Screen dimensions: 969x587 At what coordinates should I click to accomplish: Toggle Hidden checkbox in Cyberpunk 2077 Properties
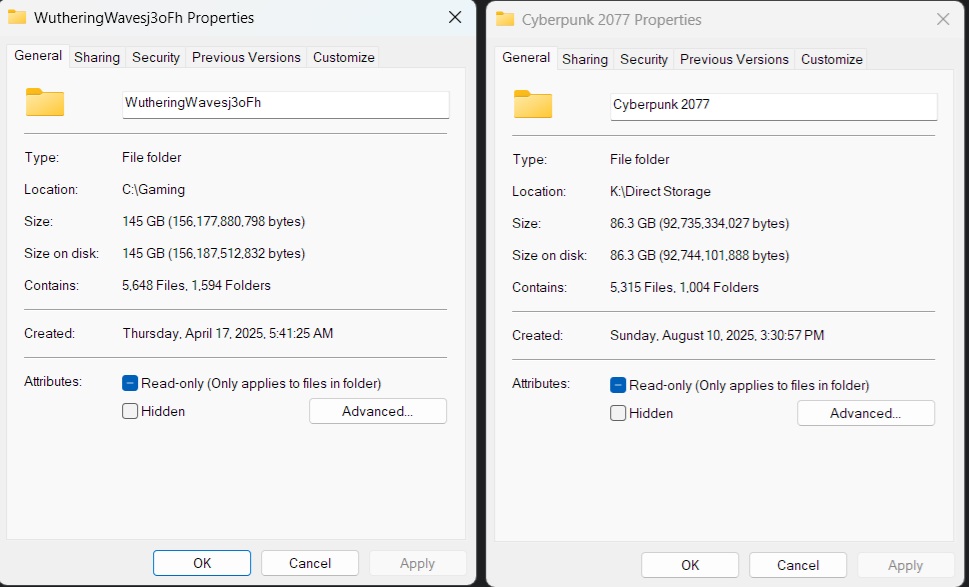click(618, 413)
